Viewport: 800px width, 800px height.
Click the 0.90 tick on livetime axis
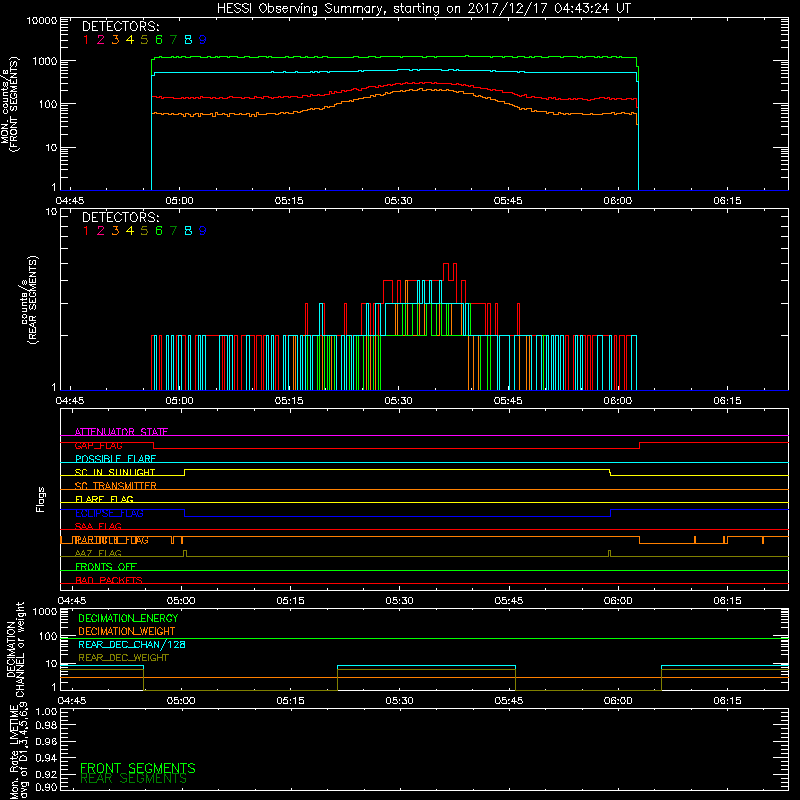[47, 787]
